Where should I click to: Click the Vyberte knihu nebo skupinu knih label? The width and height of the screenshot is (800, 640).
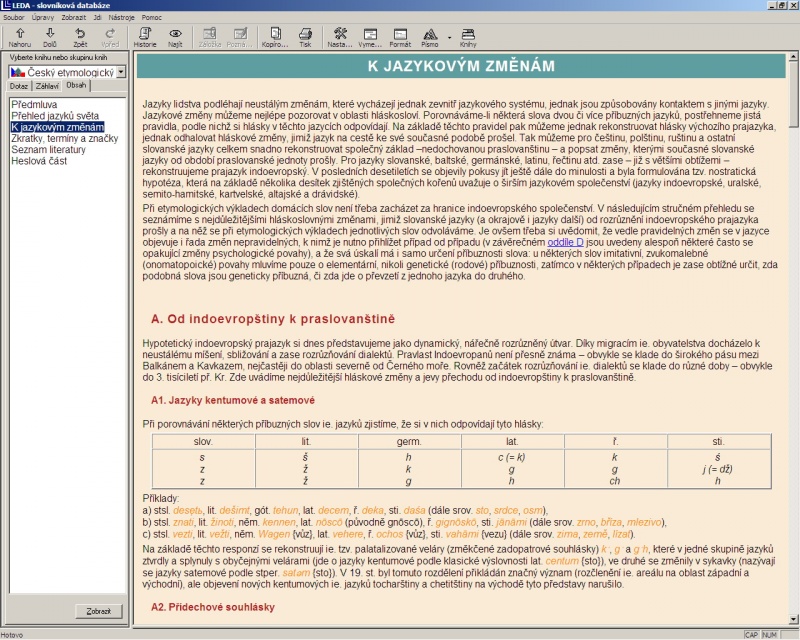(x=58, y=58)
